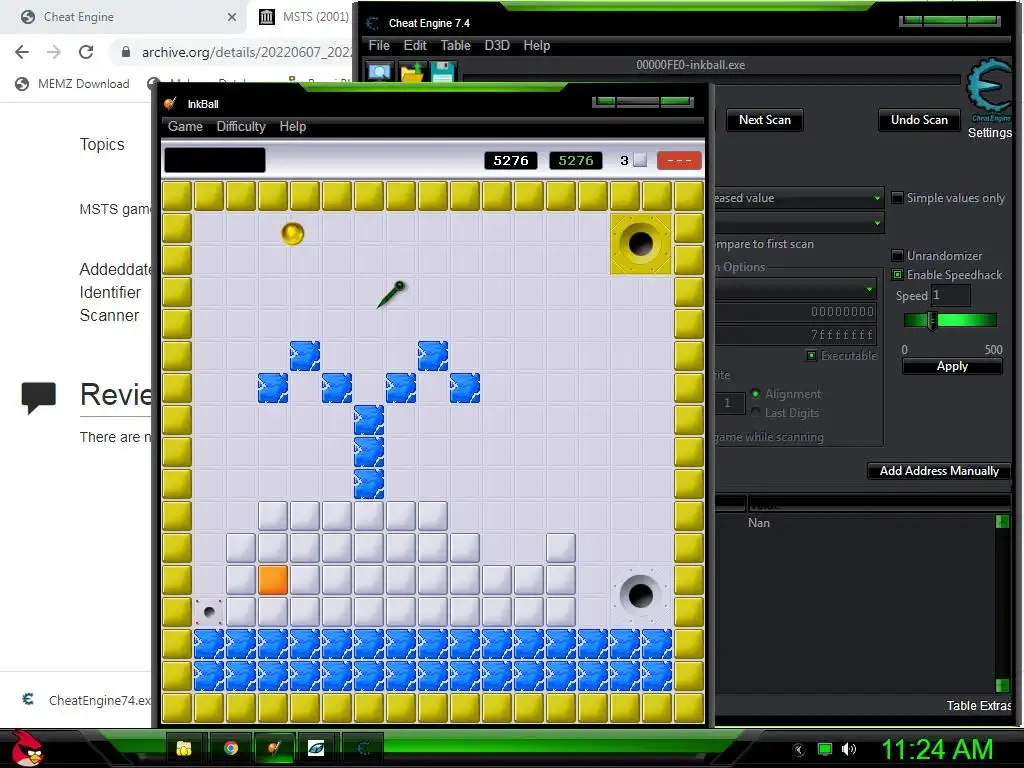The image size is (1024, 768).
Task: Click the floppy disk save icon
Action: click(442, 72)
